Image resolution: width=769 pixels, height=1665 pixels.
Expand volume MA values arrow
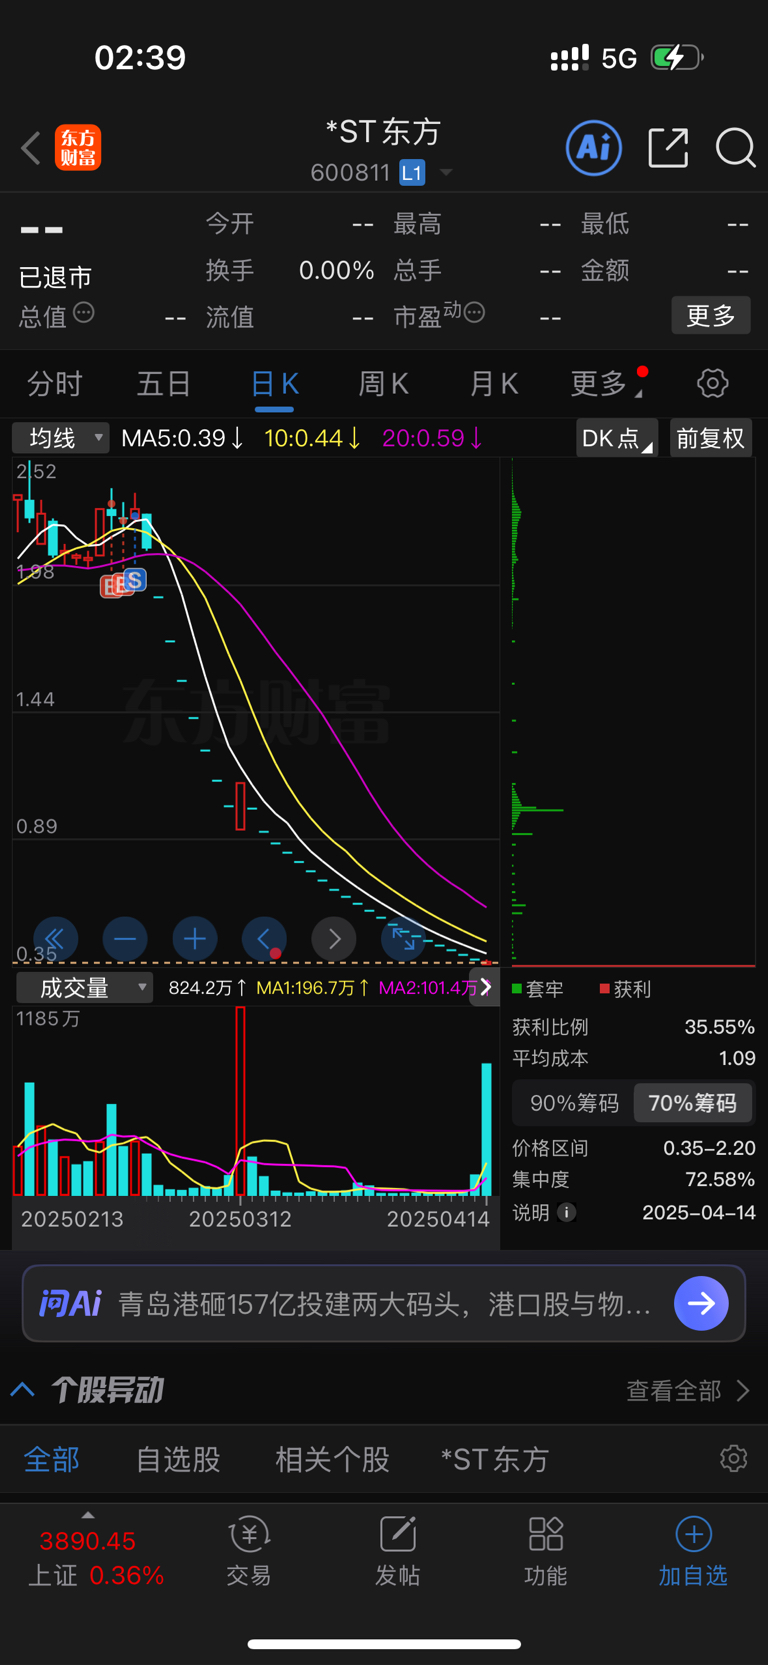click(485, 987)
